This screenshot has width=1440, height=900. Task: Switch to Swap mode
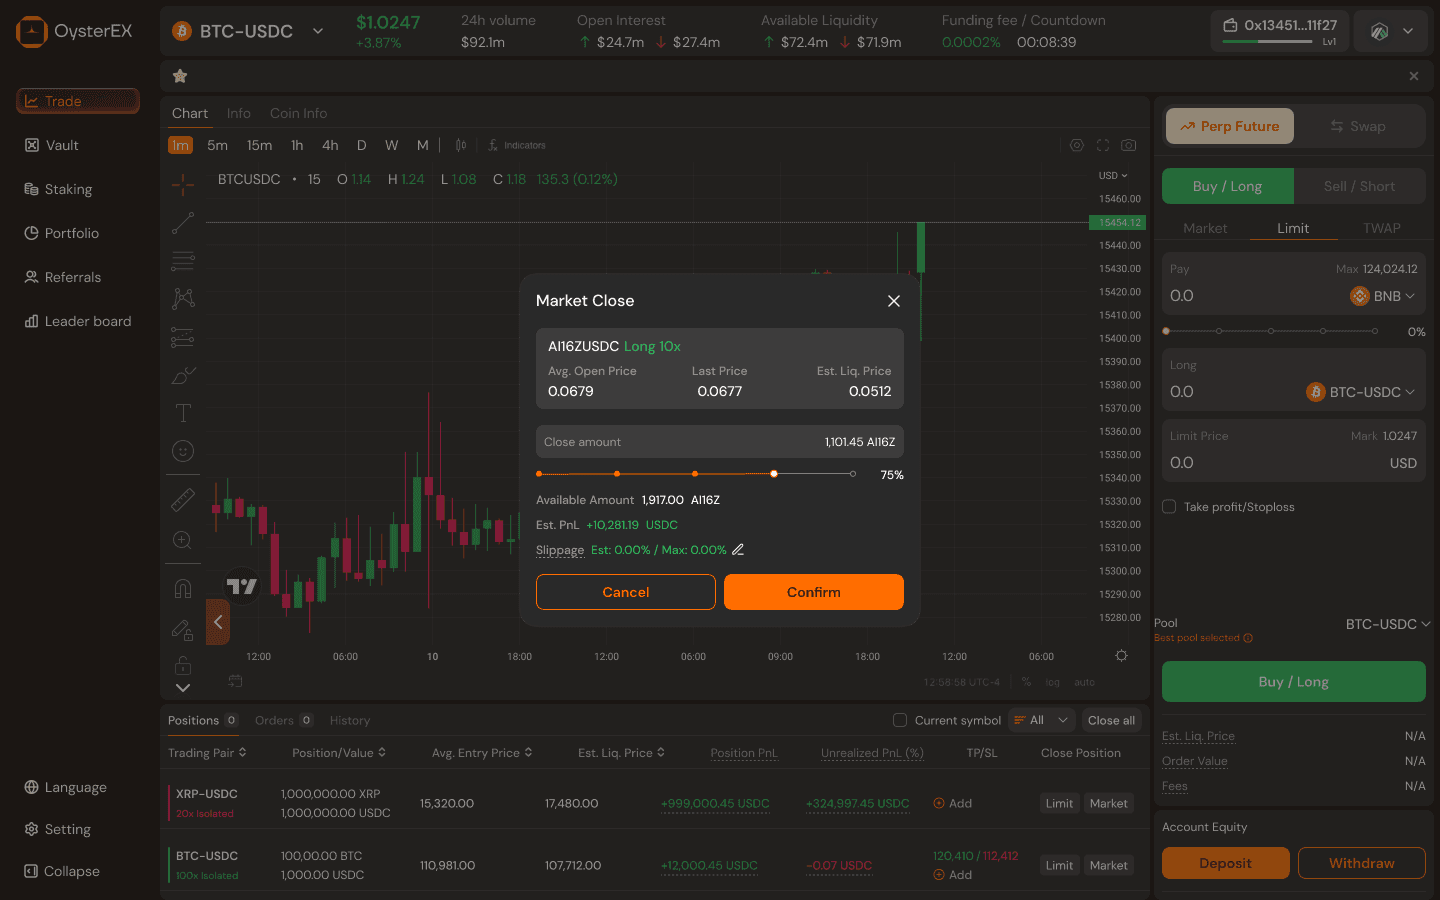1358,126
